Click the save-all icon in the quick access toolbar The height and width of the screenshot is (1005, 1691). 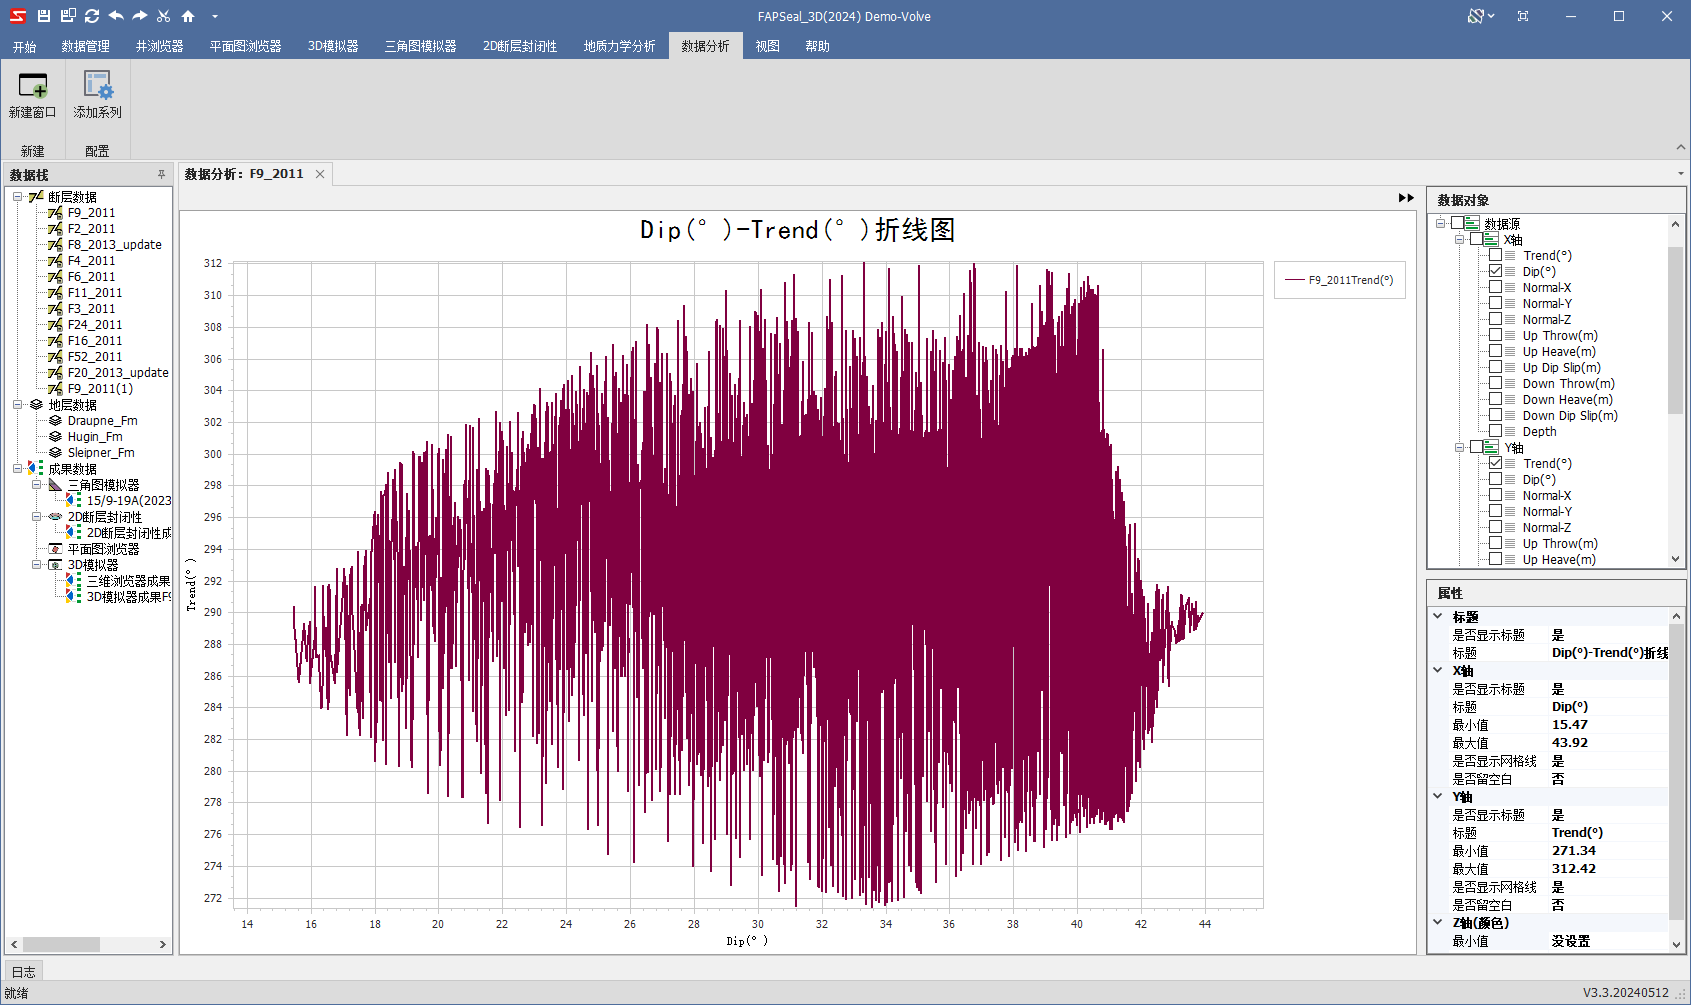click(68, 16)
